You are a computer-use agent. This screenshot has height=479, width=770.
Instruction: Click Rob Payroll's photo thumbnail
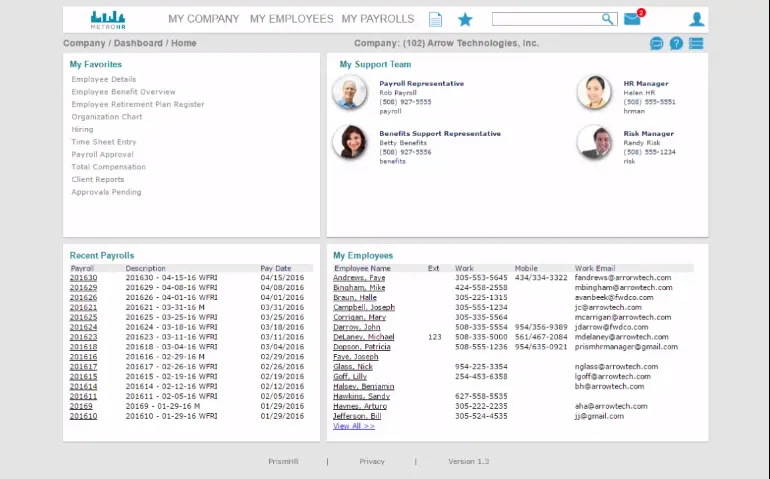pyautogui.click(x=349, y=92)
